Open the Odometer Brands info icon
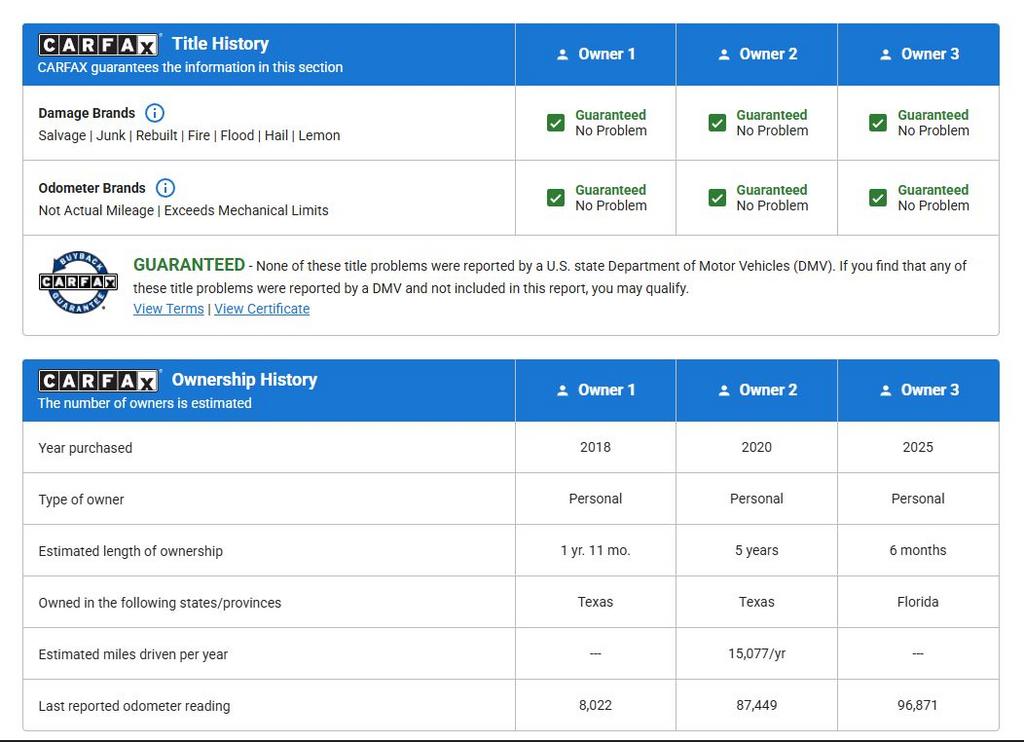Screen dimensions: 1024x742 165,188
